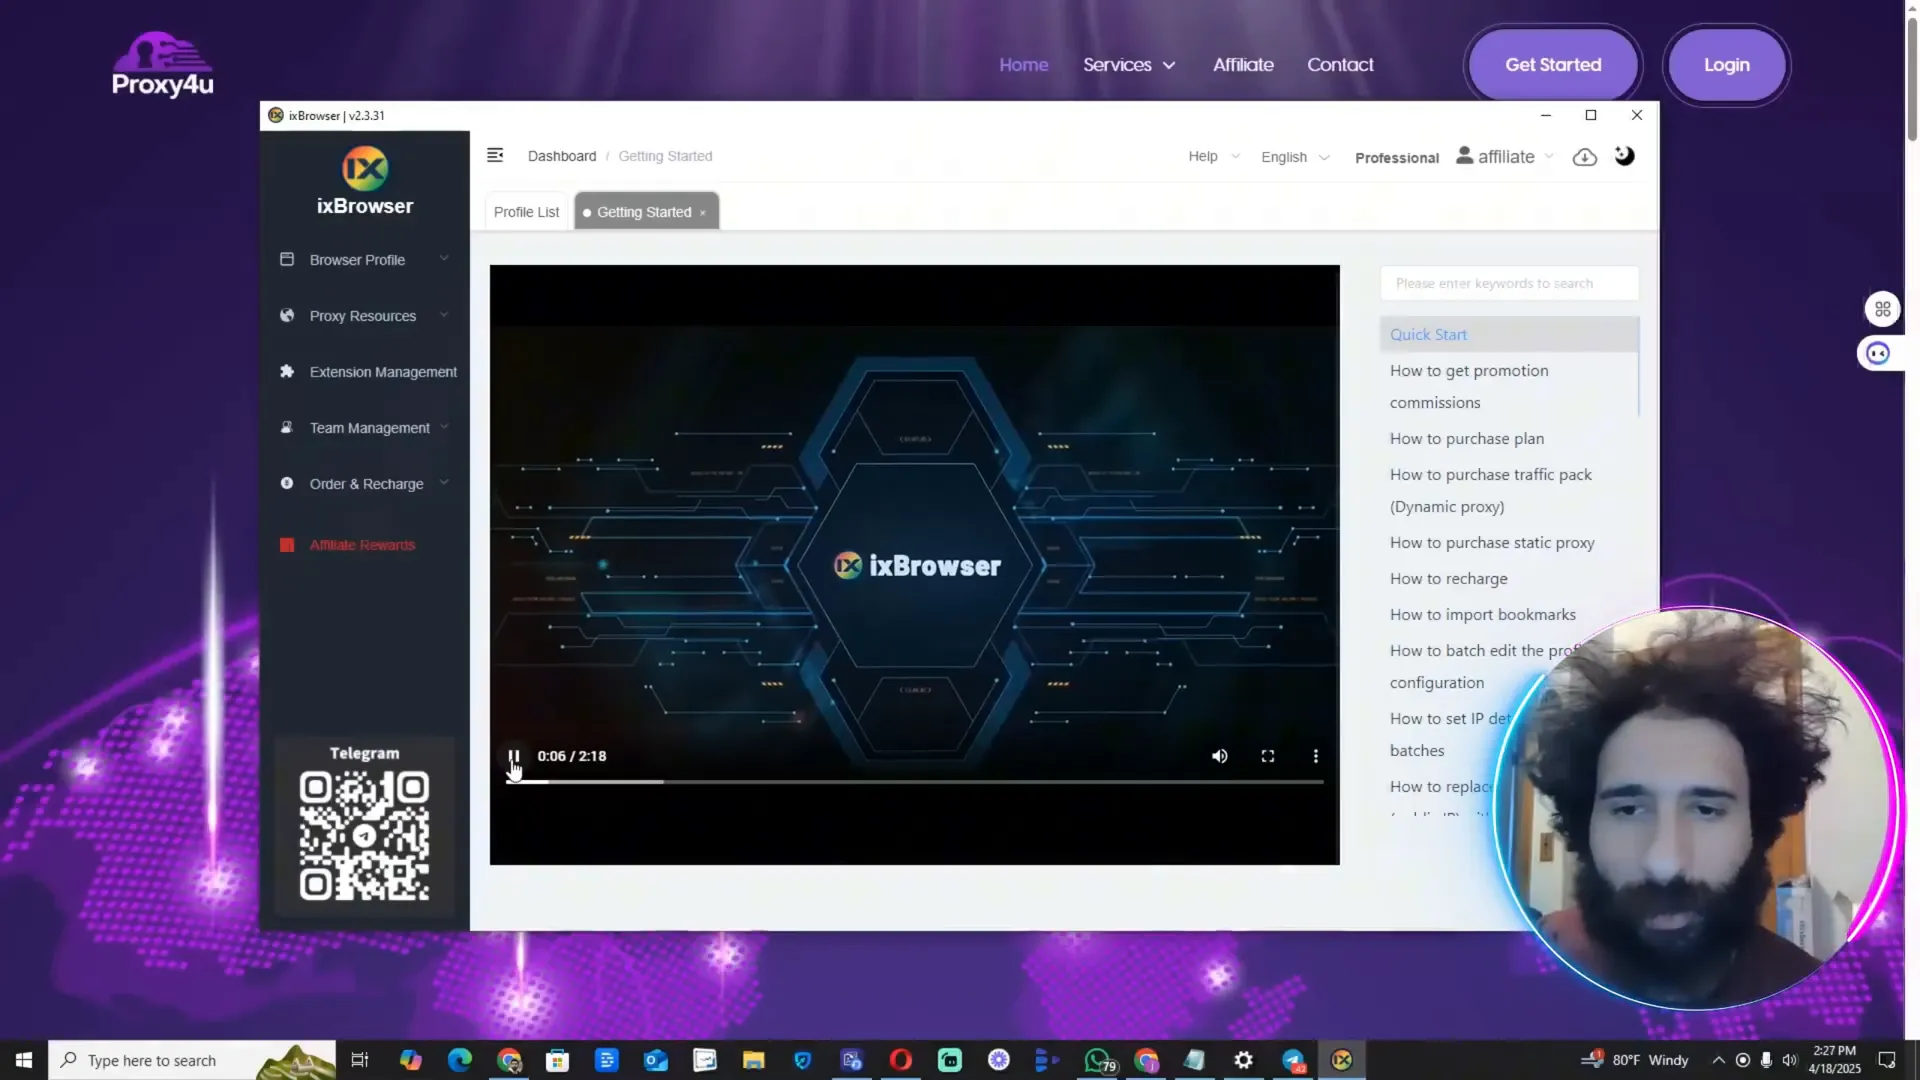Show hidden system tray icons
This screenshot has width=1920, height=1080.
pyautogui.click(x=1718, y=1060)
